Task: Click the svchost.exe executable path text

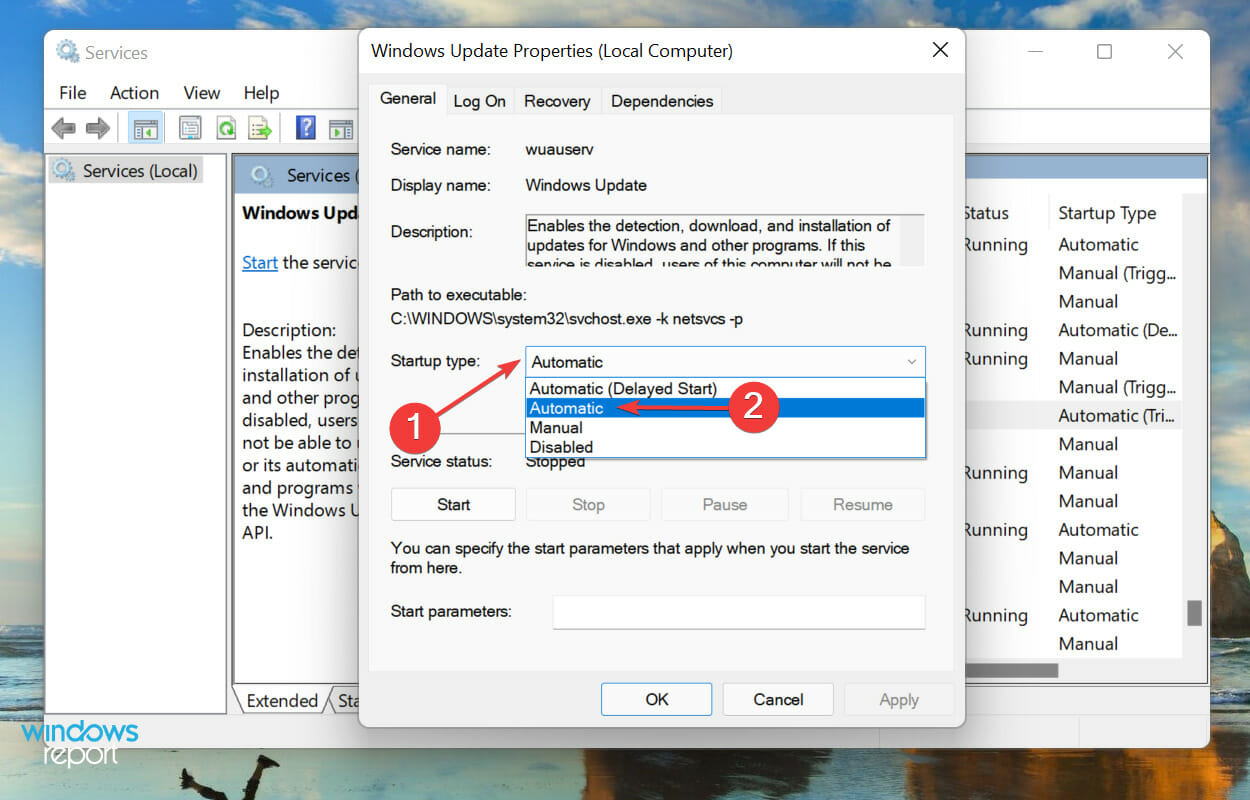Action: pos(567,319)
